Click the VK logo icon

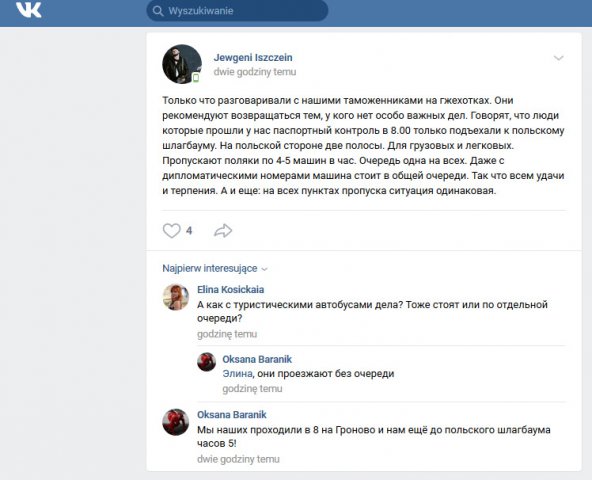[x=29, y=10]
